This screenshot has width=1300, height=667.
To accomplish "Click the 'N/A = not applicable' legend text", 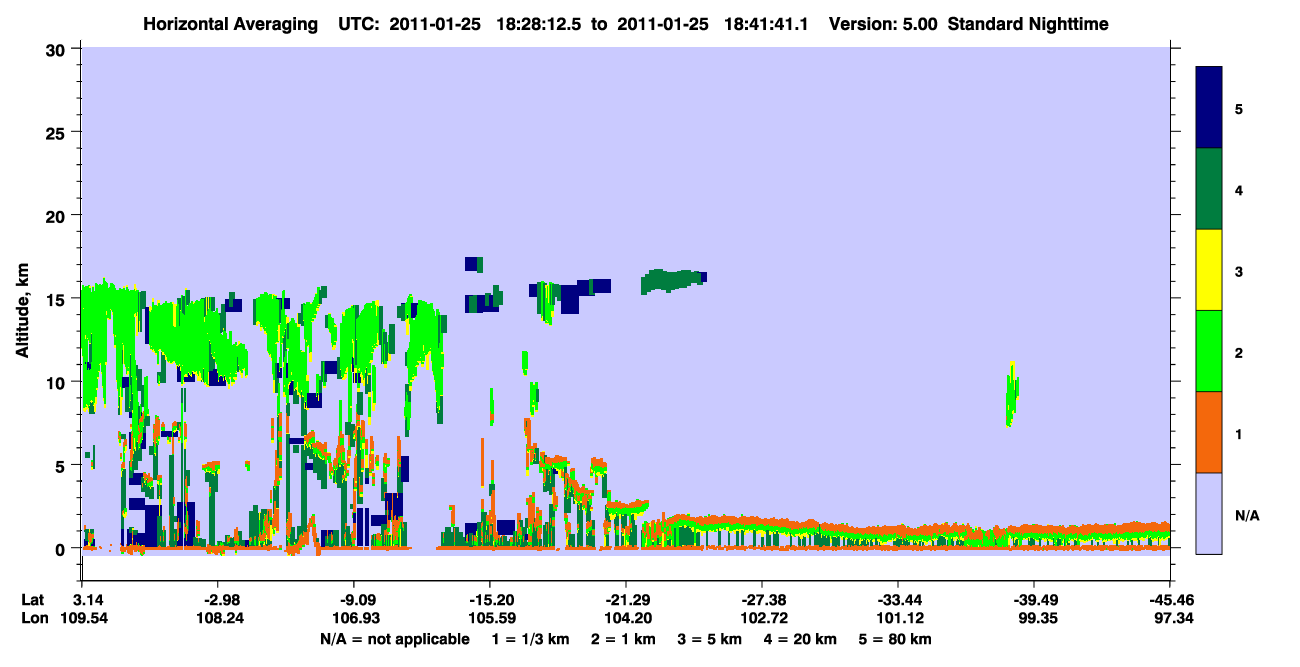I will (394, 639).
